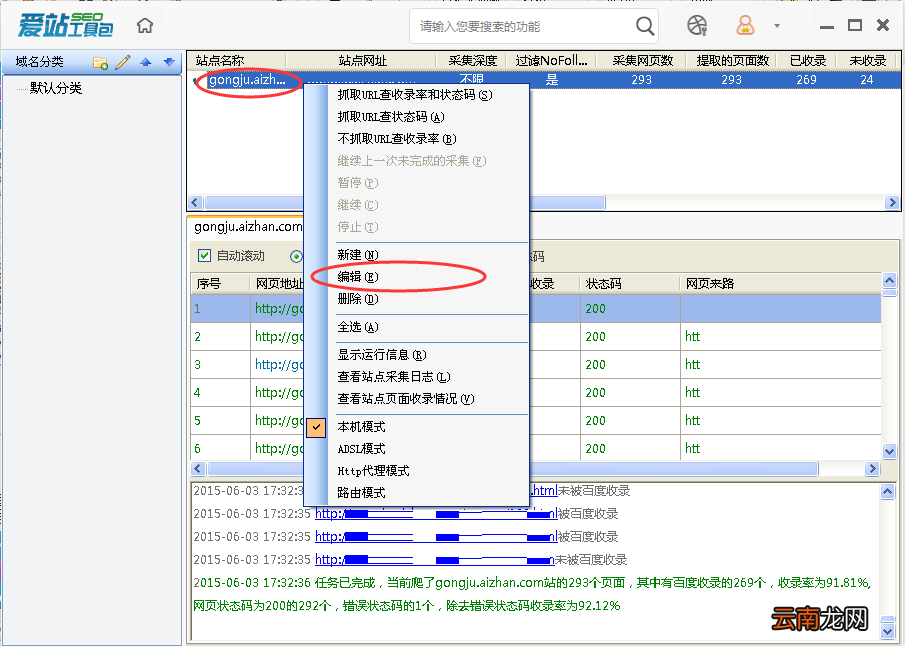
Task: Choose 不抓取URL查收录率 menu entry
Action: [397, 139]
